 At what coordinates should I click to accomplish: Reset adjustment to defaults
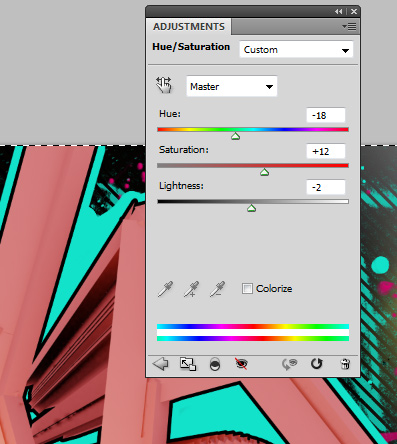tap(316, 364)
